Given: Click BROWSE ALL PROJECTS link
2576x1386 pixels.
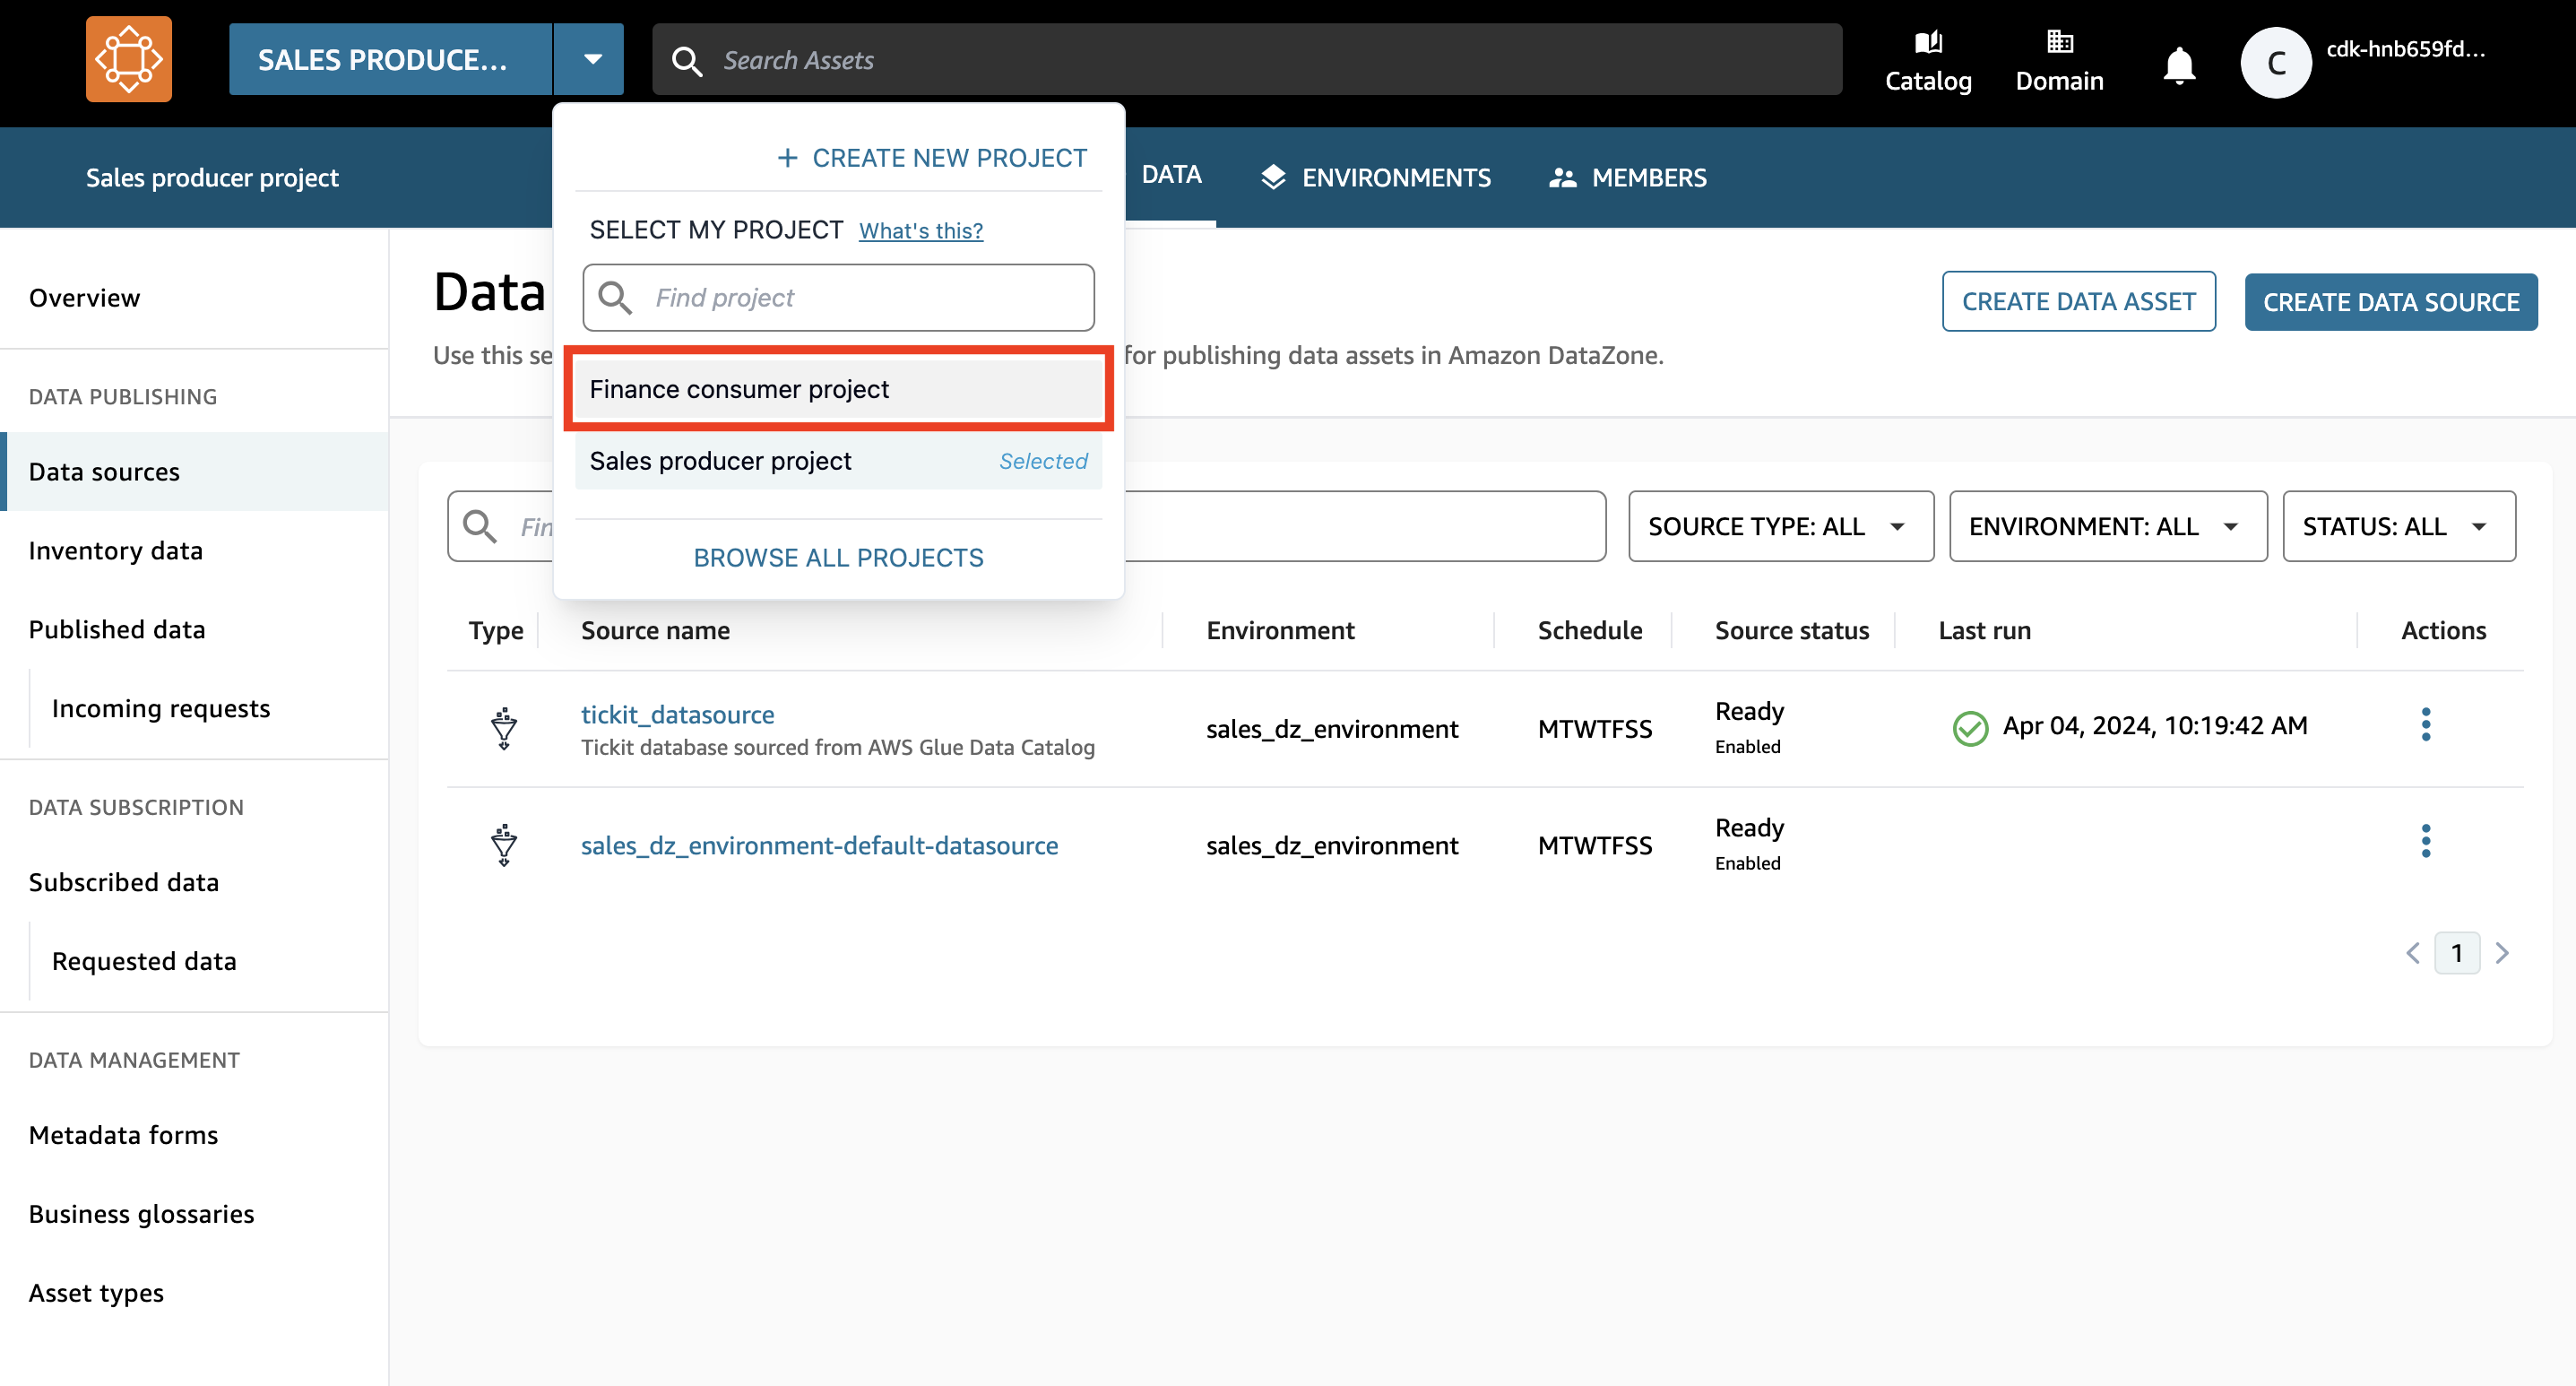Looking at the screenshot, I should [x=838, y=557].
